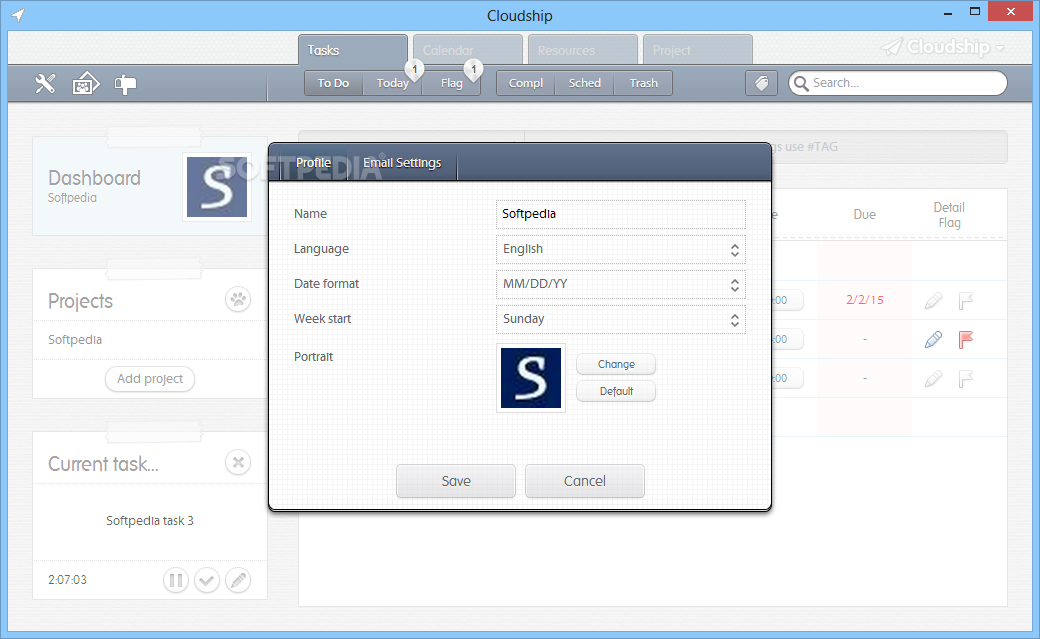Open the Language dropdown

pos(620,249)
